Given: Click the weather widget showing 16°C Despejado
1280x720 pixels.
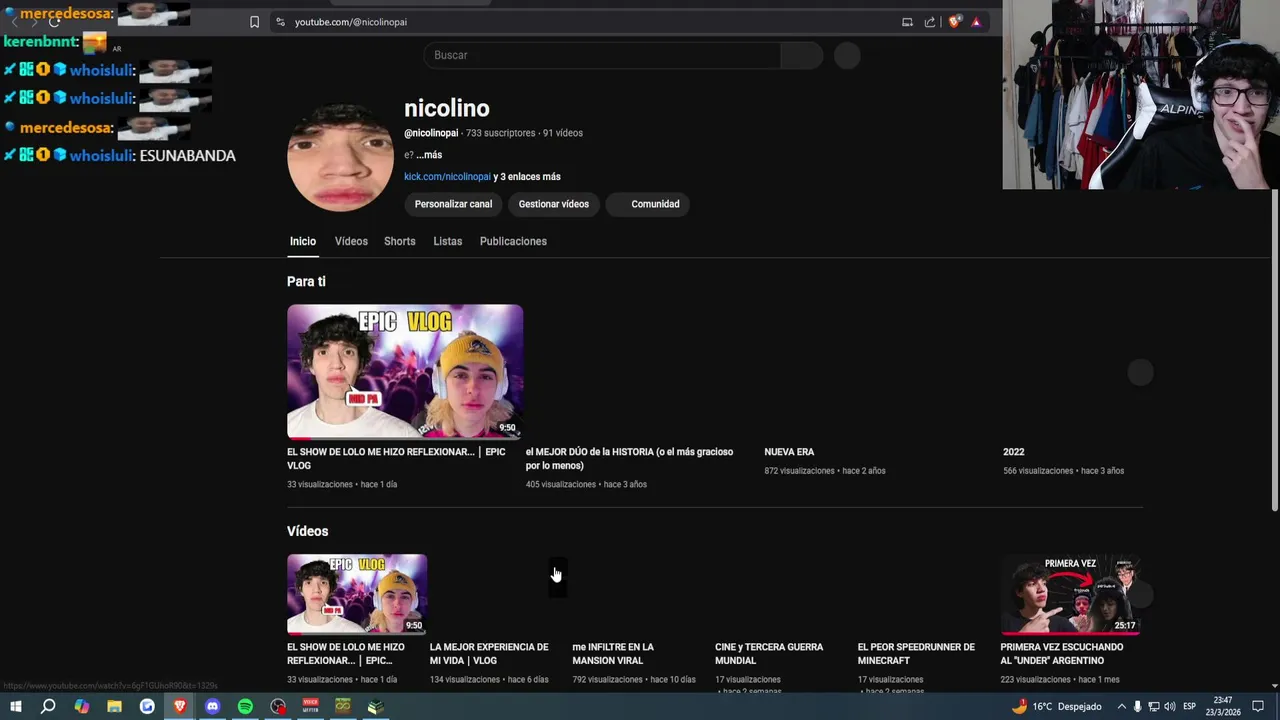Looking at the screenshot, I should coord(1056,706).
